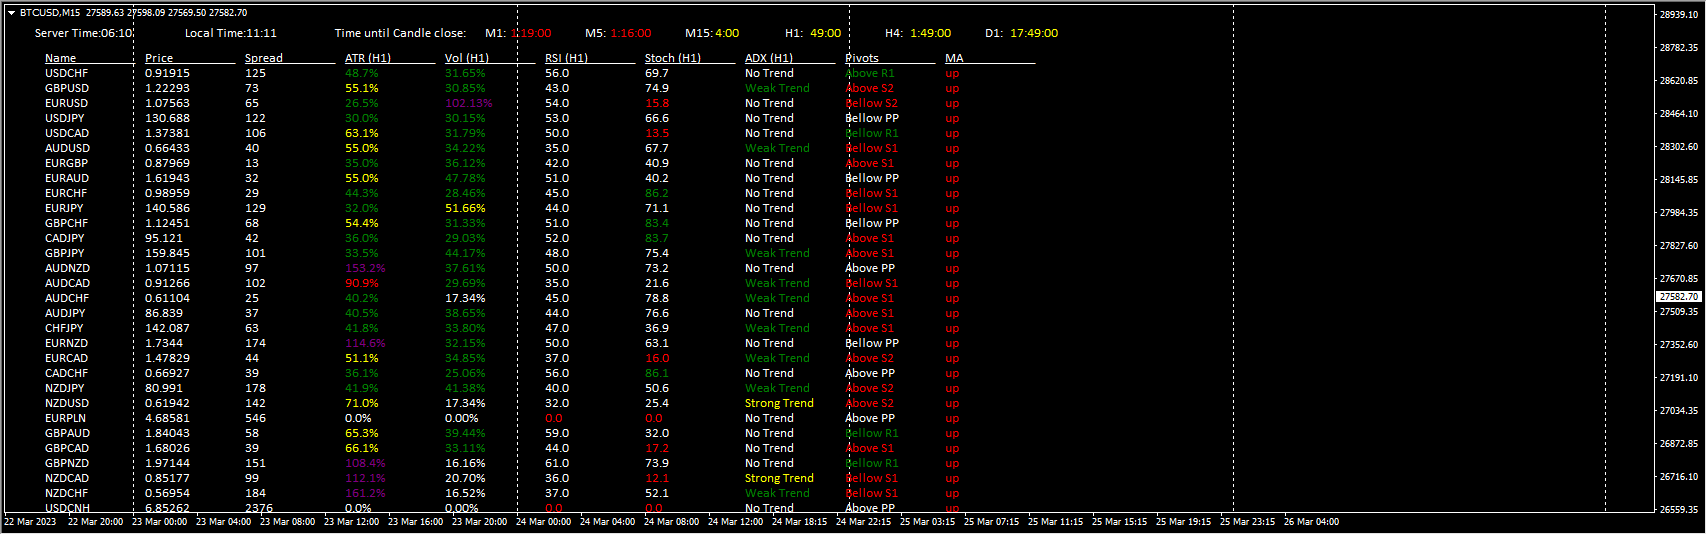
Task: Select the AUDNZD symbol name
Action: tap(67, 268)
